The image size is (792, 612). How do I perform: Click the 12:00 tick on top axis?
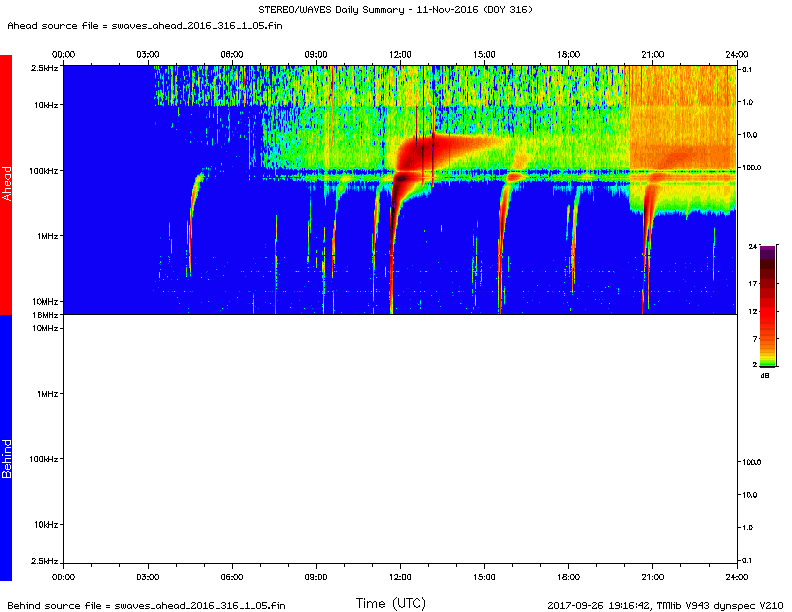click(x=400, y=54)
